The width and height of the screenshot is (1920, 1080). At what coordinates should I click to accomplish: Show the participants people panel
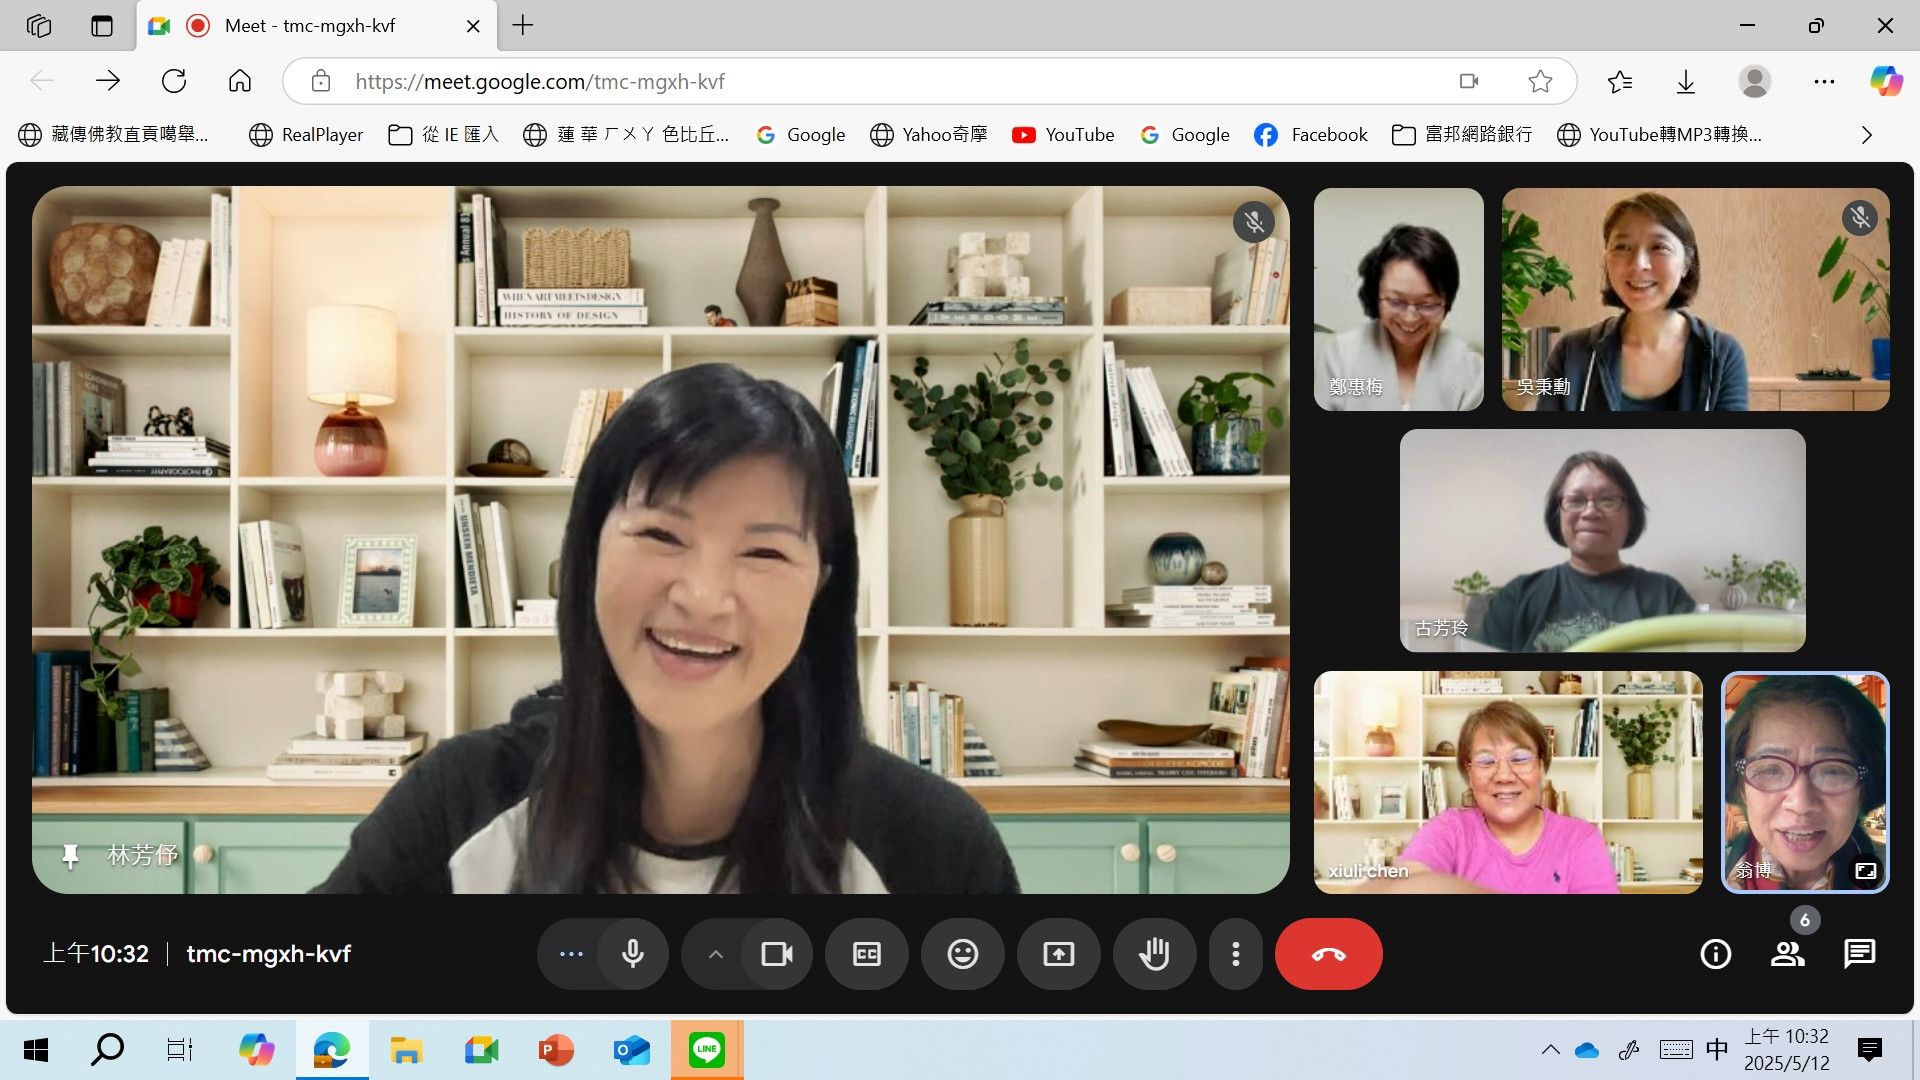[1787, 954]
